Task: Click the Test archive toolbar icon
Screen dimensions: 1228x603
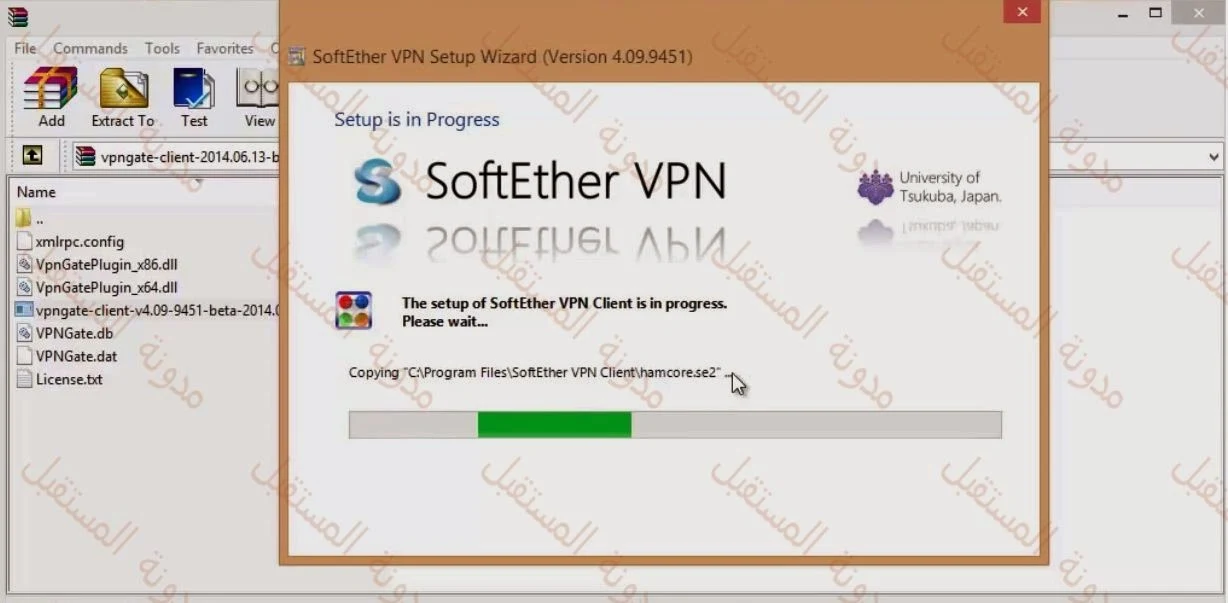Action: pyautogui.click(x=194, y=97)
